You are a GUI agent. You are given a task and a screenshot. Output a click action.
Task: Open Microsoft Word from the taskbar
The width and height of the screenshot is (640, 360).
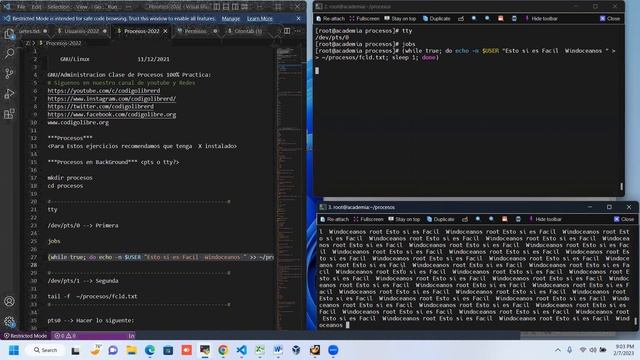click(x=278, y=350)
